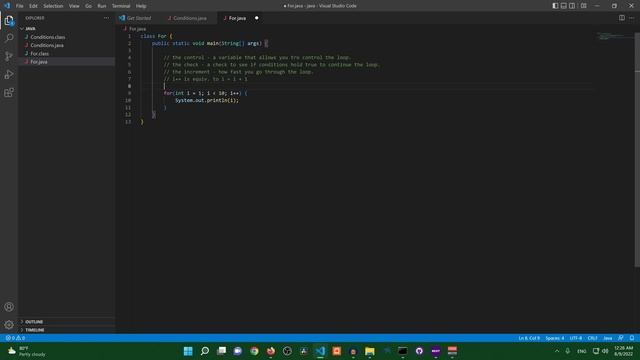Open the Windows Start menu
Screen dimensions: 640x360
click(x=188, y=351)
